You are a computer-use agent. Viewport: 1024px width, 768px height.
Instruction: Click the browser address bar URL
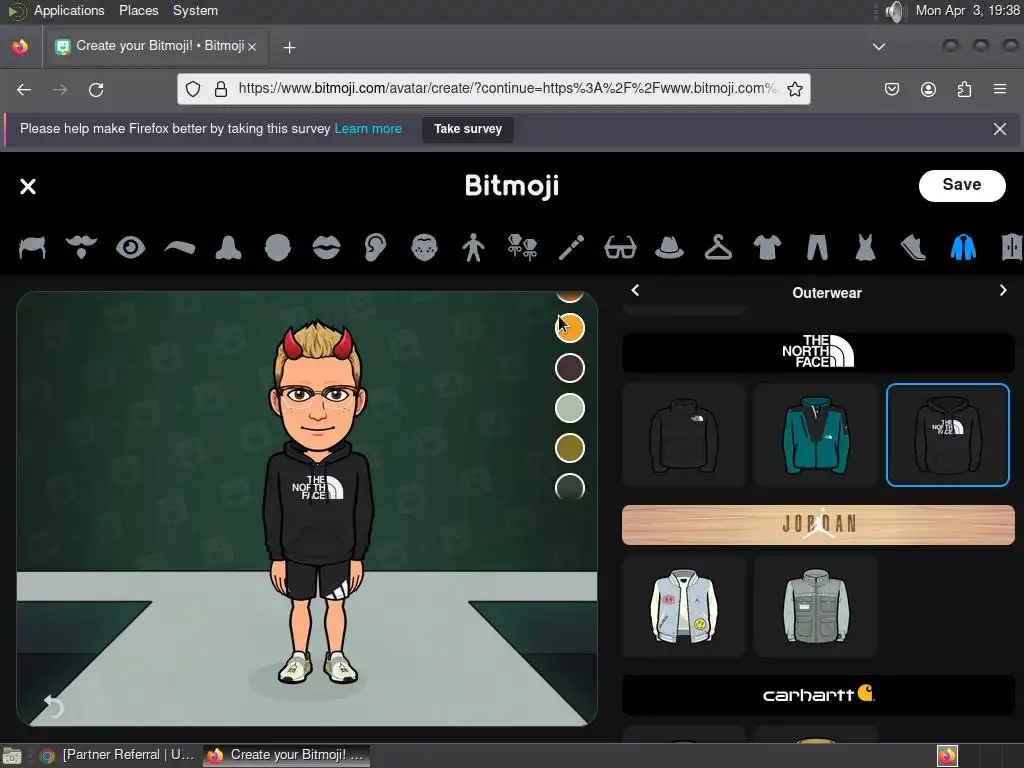(x=507, y=88)
